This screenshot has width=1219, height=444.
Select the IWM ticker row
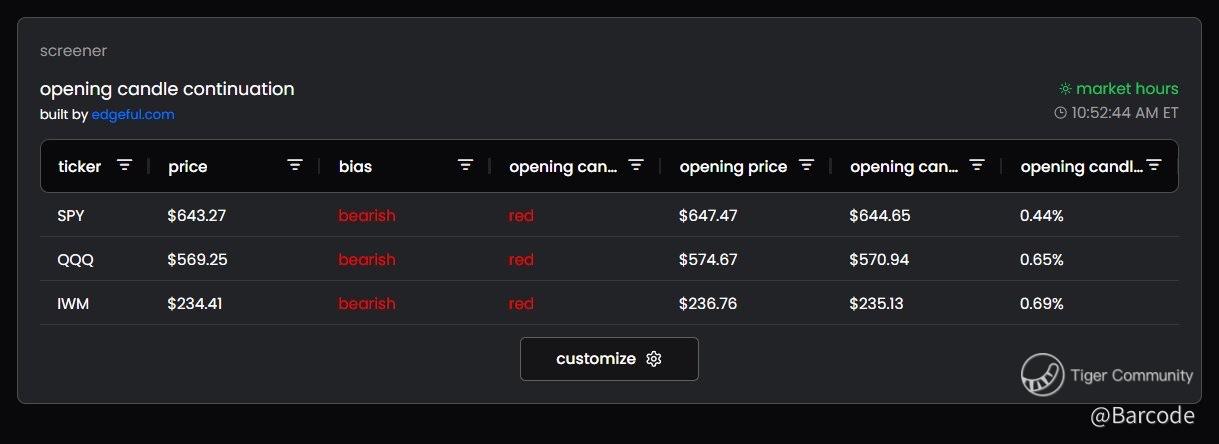pyautogui.click(x=74, y=303)
